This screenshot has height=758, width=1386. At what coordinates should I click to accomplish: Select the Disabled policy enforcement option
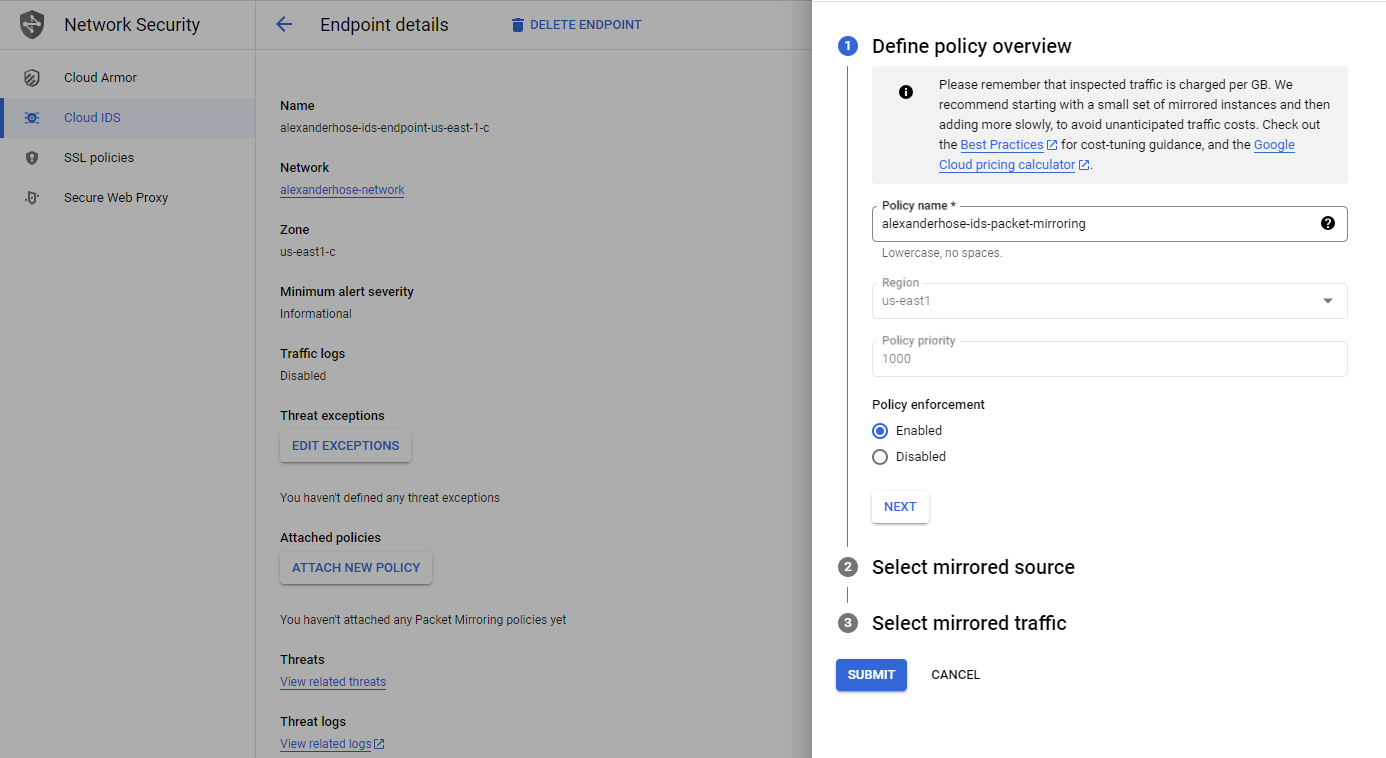coord(880,457)
